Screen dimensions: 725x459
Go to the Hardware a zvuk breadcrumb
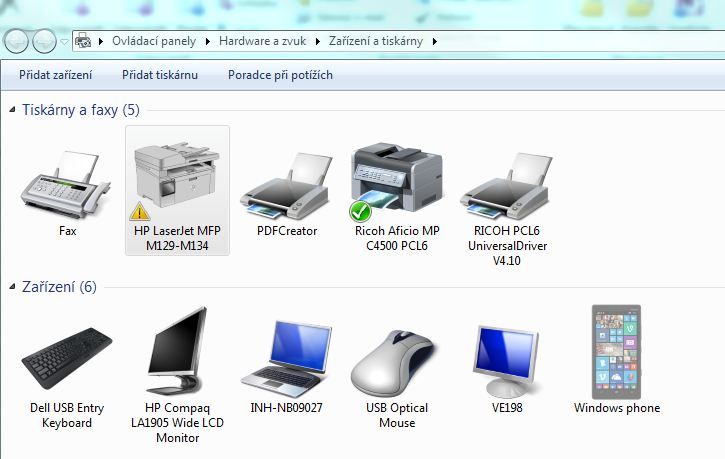(262, 41)
